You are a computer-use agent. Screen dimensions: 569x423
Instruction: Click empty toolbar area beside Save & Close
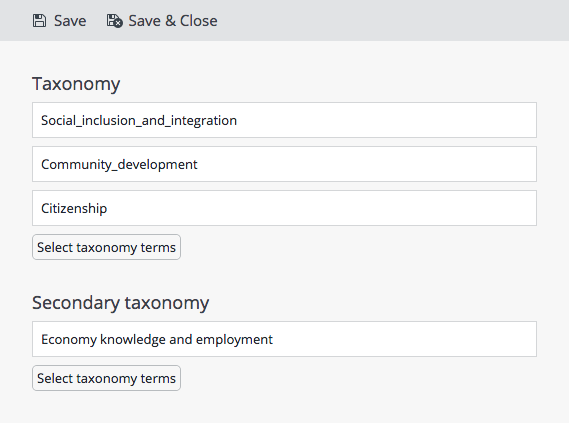[392, 20]
